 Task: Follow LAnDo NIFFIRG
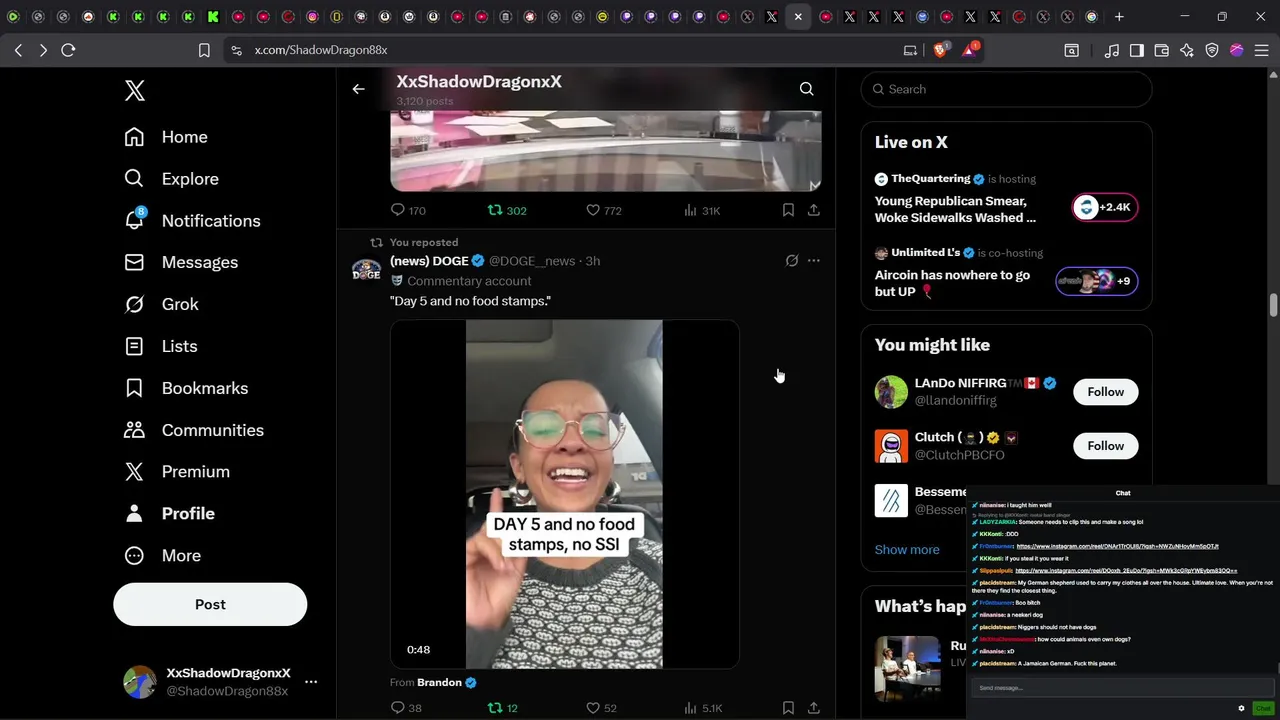(1105, 392)
